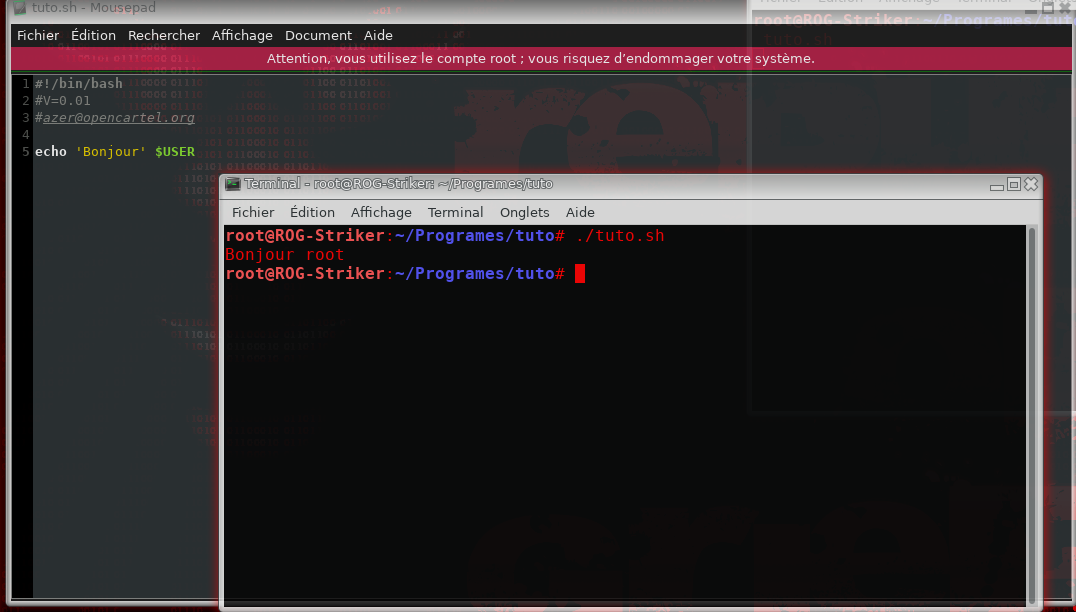
Task: Open Rechercher menu in Mousepad
Action: tap(164, 36)
